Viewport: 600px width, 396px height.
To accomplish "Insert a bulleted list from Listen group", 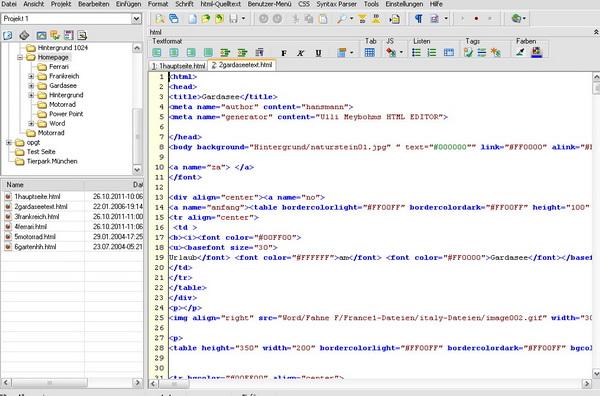I will (x=416, y=52).
